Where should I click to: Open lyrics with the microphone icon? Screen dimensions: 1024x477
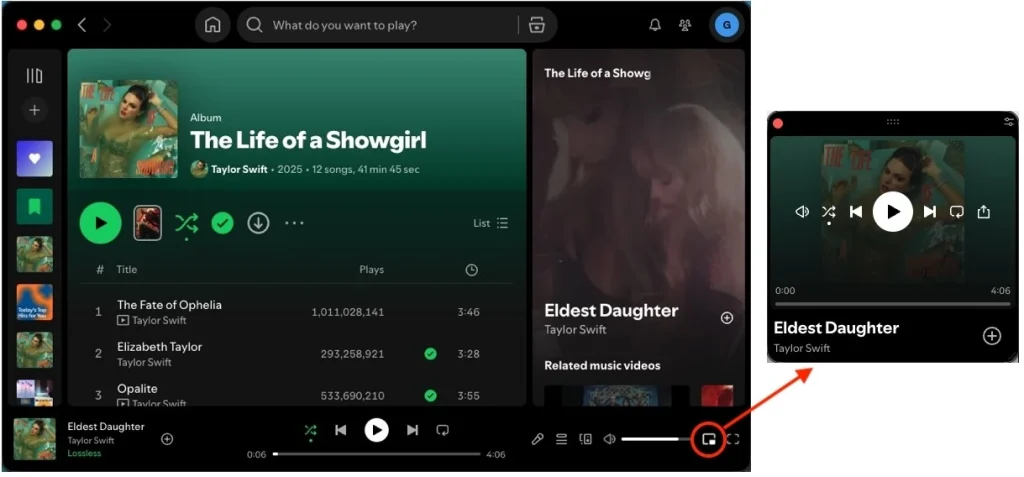point(537,439)
